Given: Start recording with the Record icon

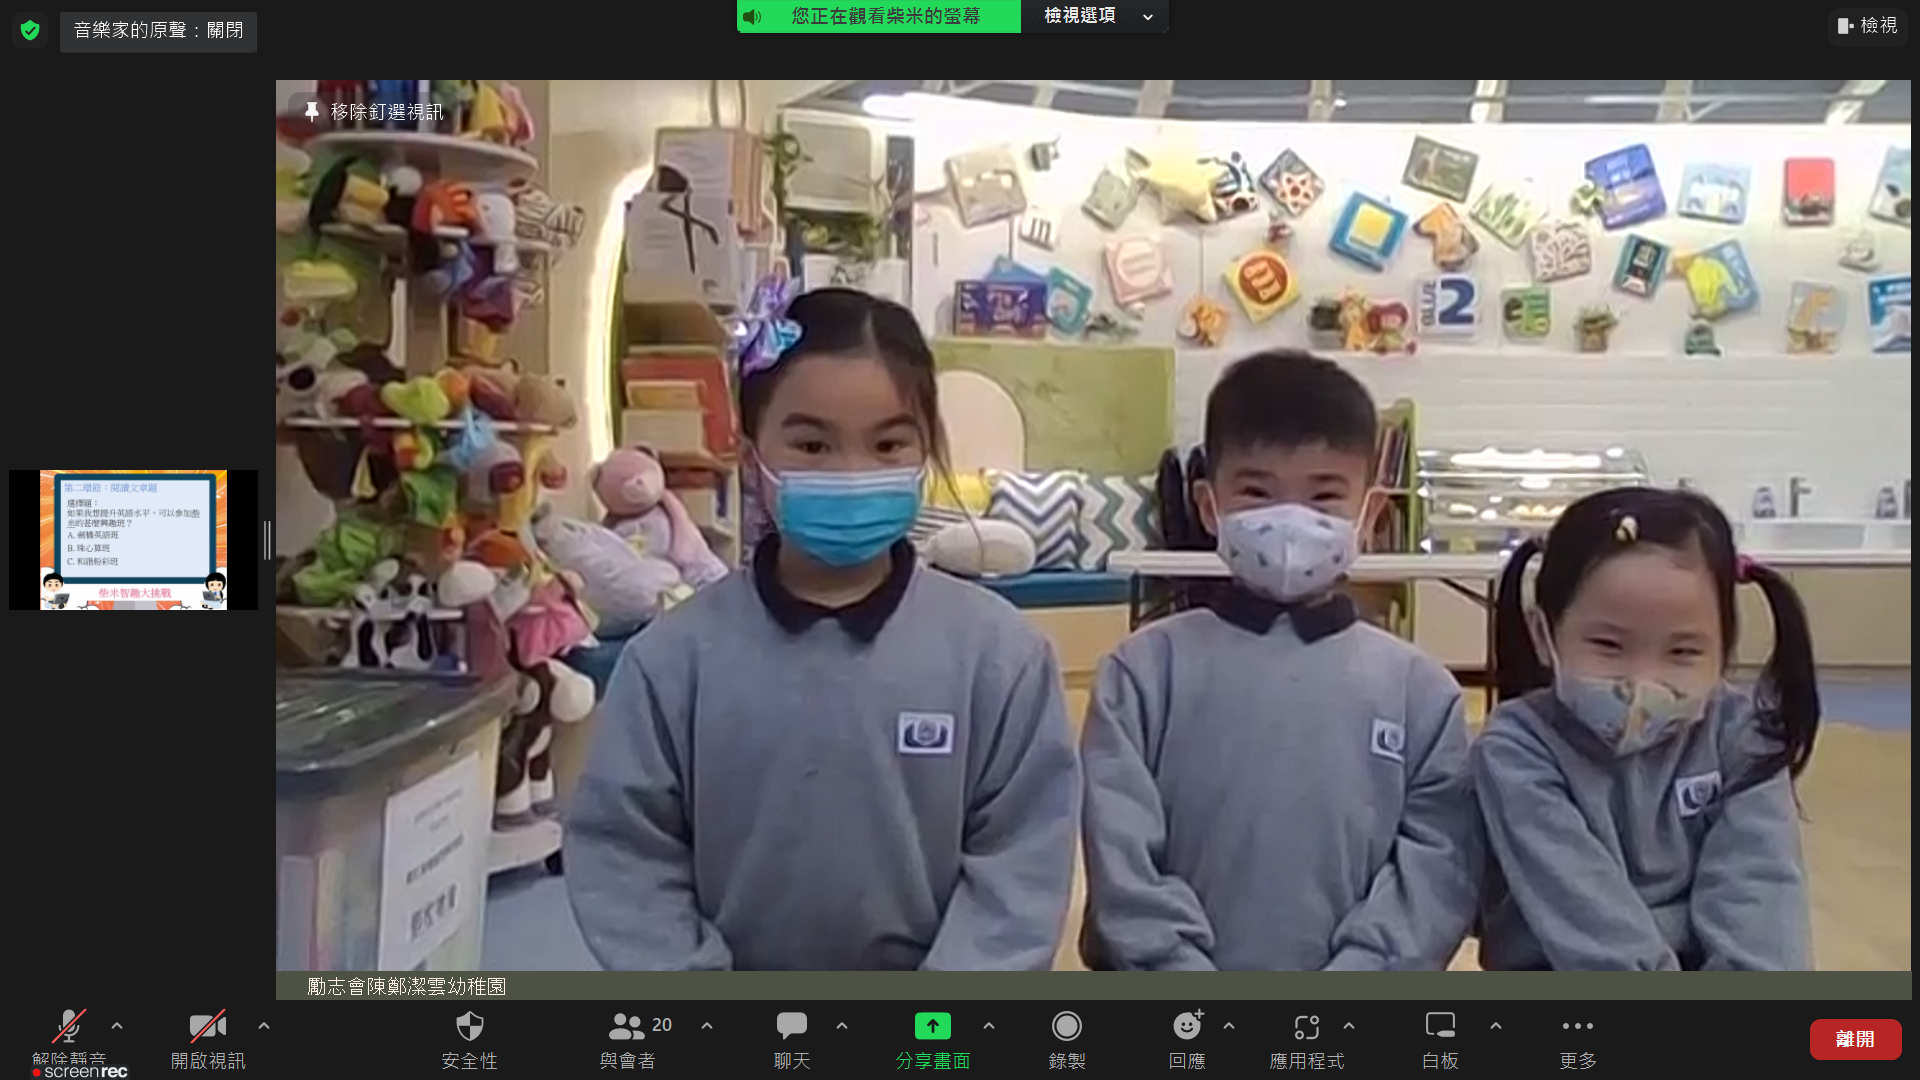Looking at the screenshot, I should (x=1066, y=1027).
